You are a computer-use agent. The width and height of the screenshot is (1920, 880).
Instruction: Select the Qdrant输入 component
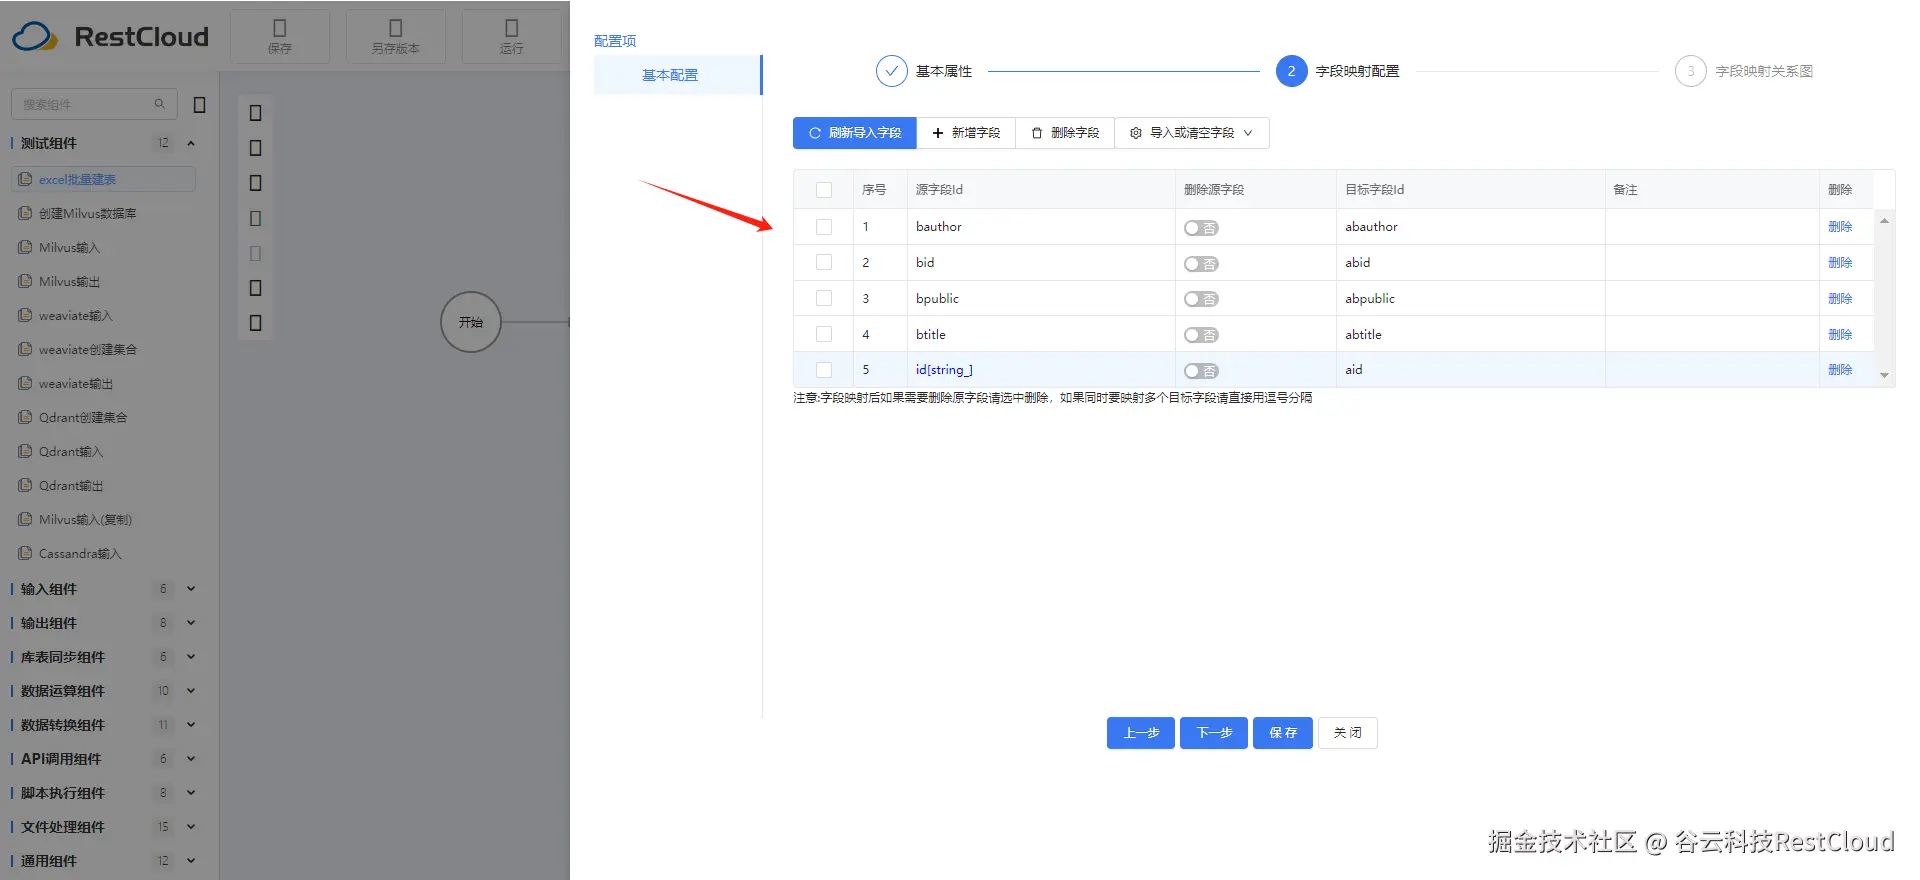[x=70, y=451]
